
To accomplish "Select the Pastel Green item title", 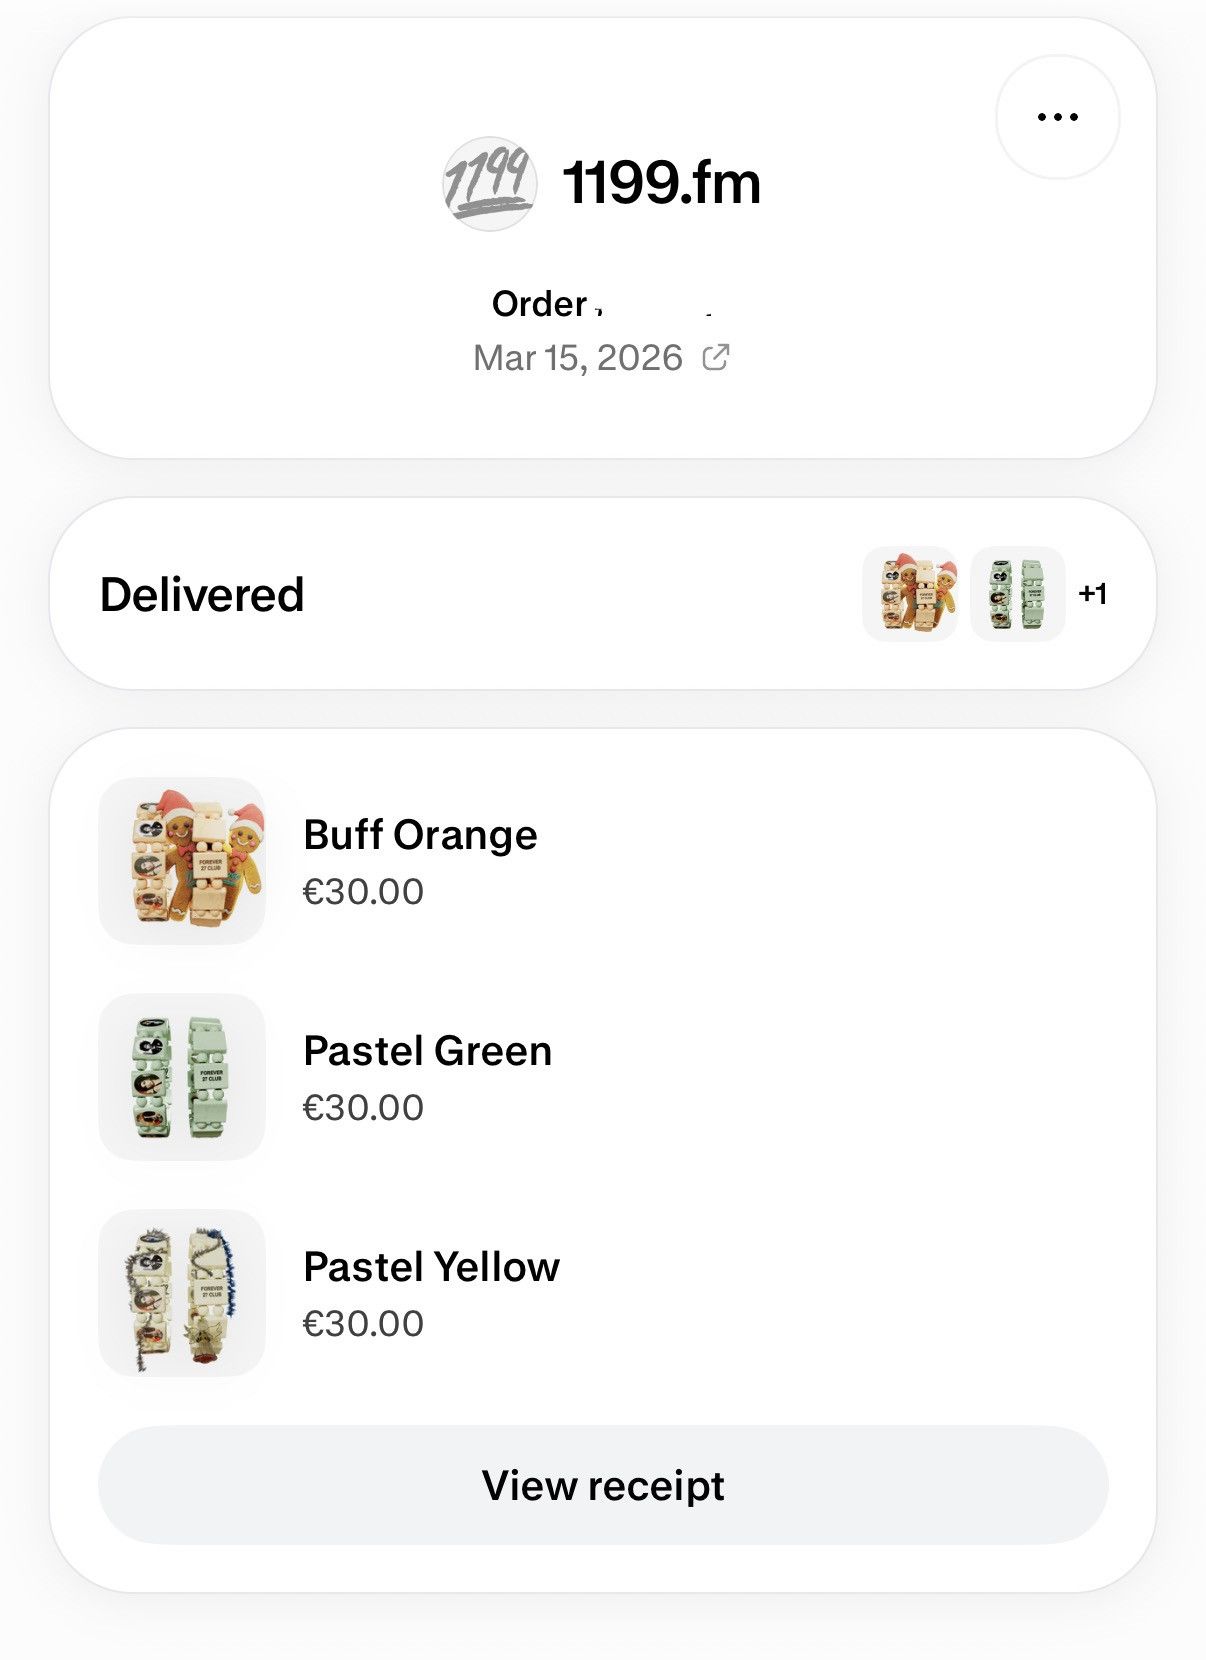I will (428, 1051).
